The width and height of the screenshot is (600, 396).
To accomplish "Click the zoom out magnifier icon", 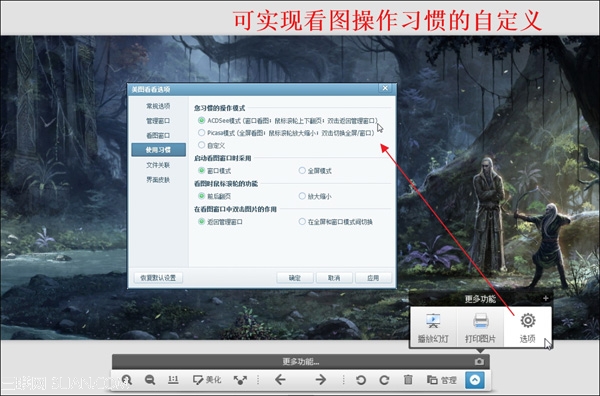I will coord(150,380).
